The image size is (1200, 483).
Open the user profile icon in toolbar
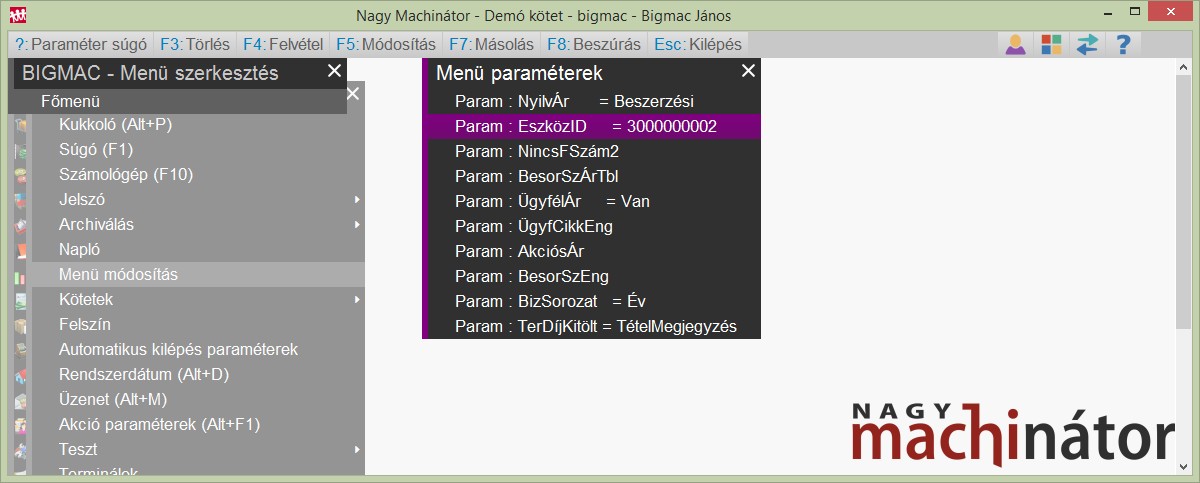pyautogui.click(x=1015, y=44)
